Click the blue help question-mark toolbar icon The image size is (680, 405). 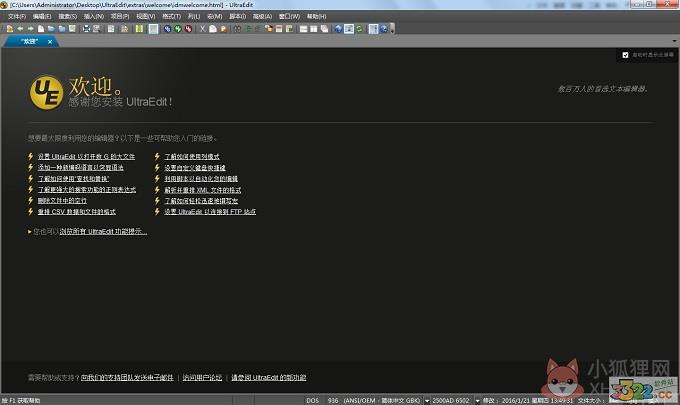[x=383, y=29]
